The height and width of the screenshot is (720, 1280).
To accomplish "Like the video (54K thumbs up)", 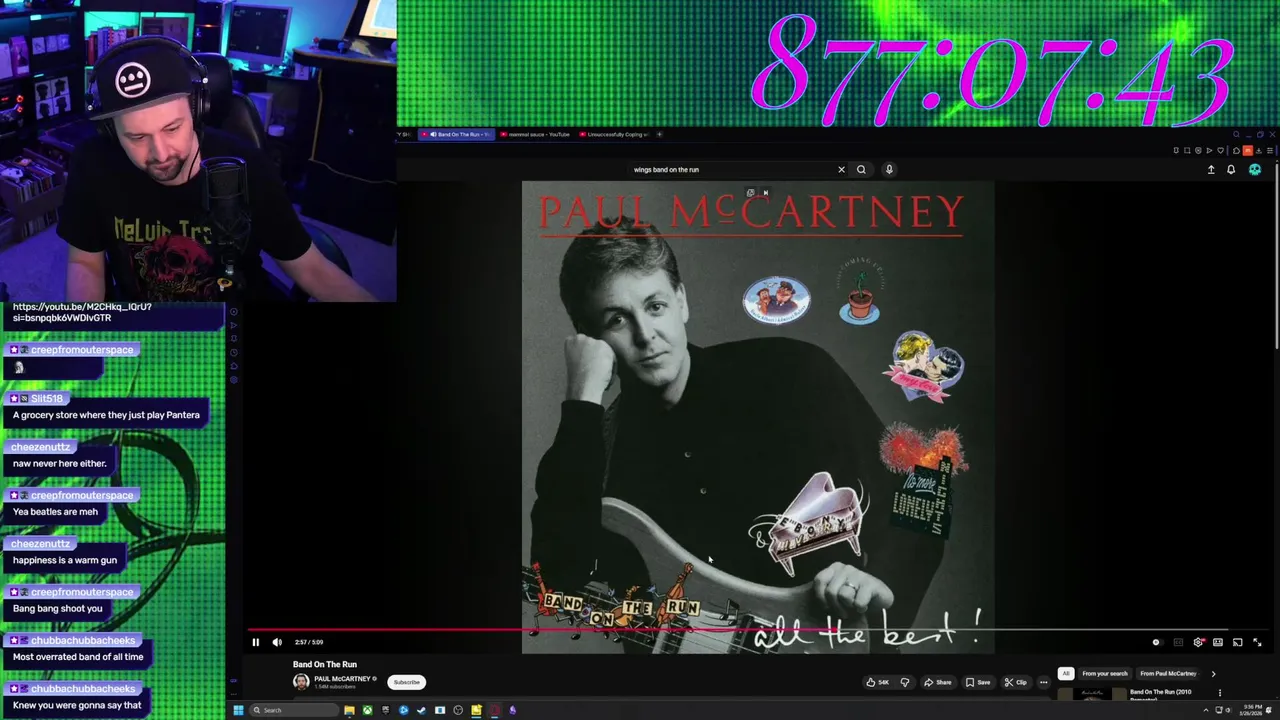I will [877, 682].
